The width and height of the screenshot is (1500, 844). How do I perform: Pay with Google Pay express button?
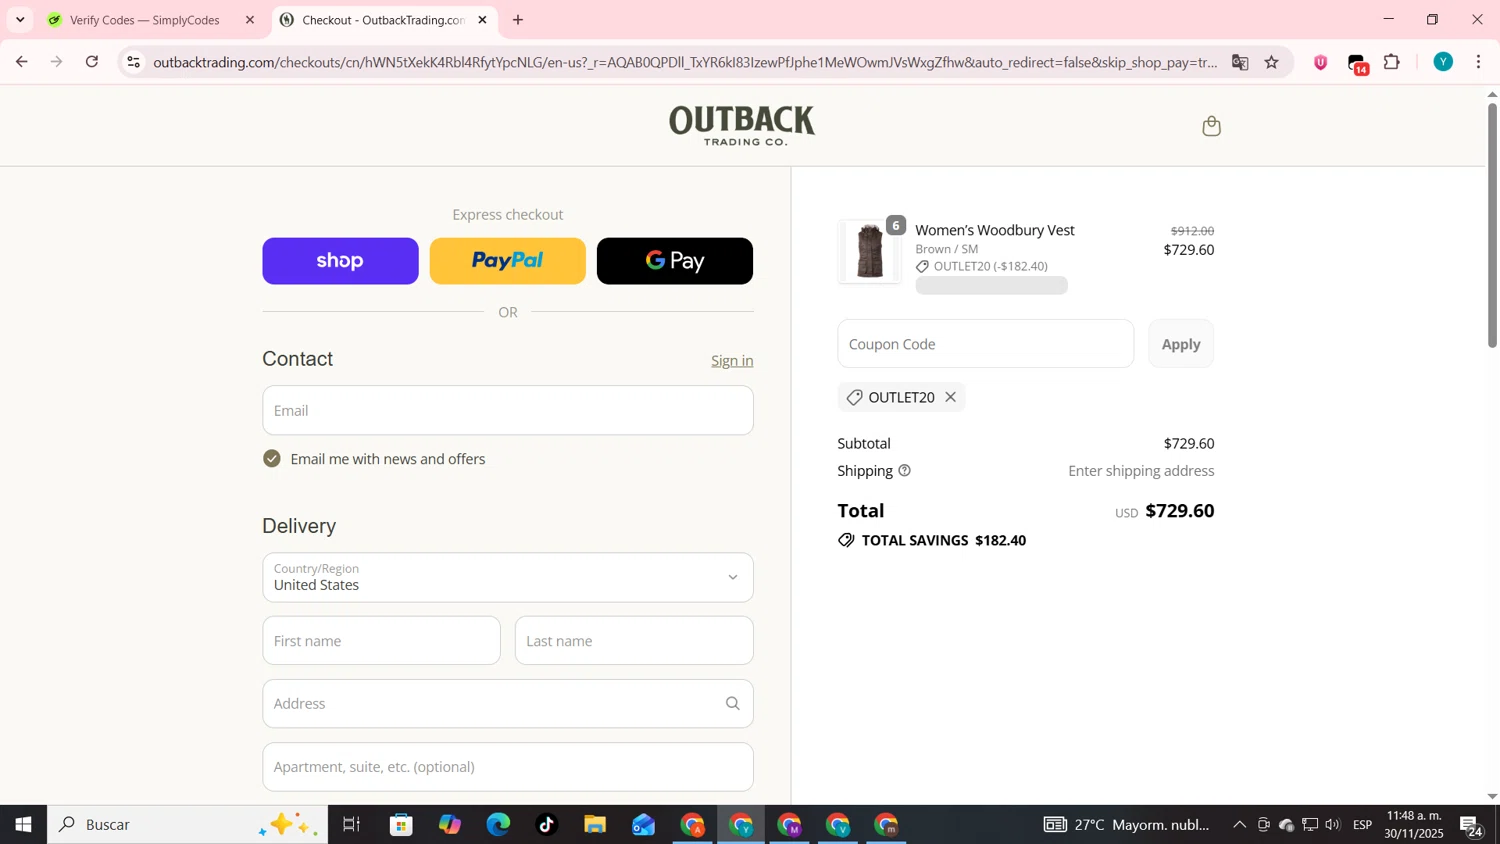pyautogui.click(x=675, y=261)
